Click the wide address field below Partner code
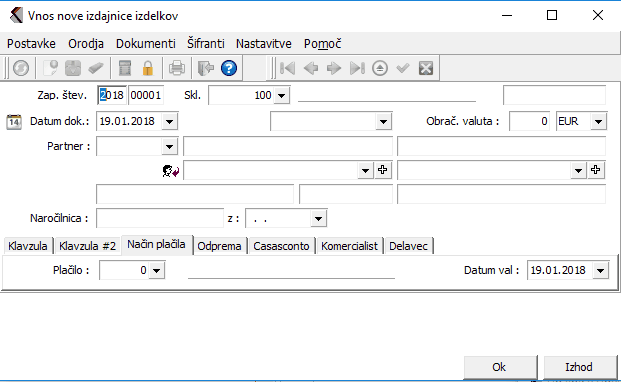This screenshot has height=382, width=621. [195, 194]
